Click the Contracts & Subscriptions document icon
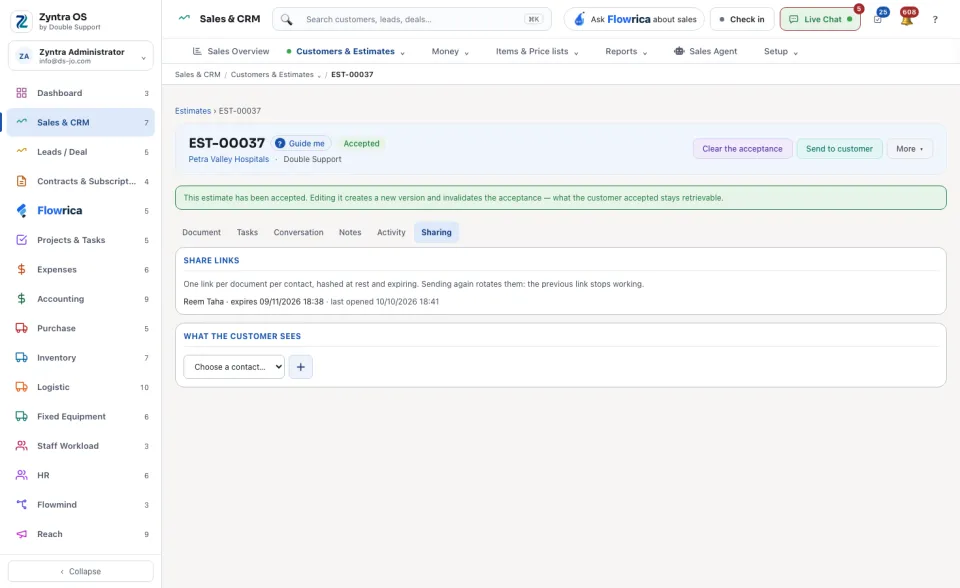The width and height of the screenshot is (960, 588). click(x=21, y=181)
